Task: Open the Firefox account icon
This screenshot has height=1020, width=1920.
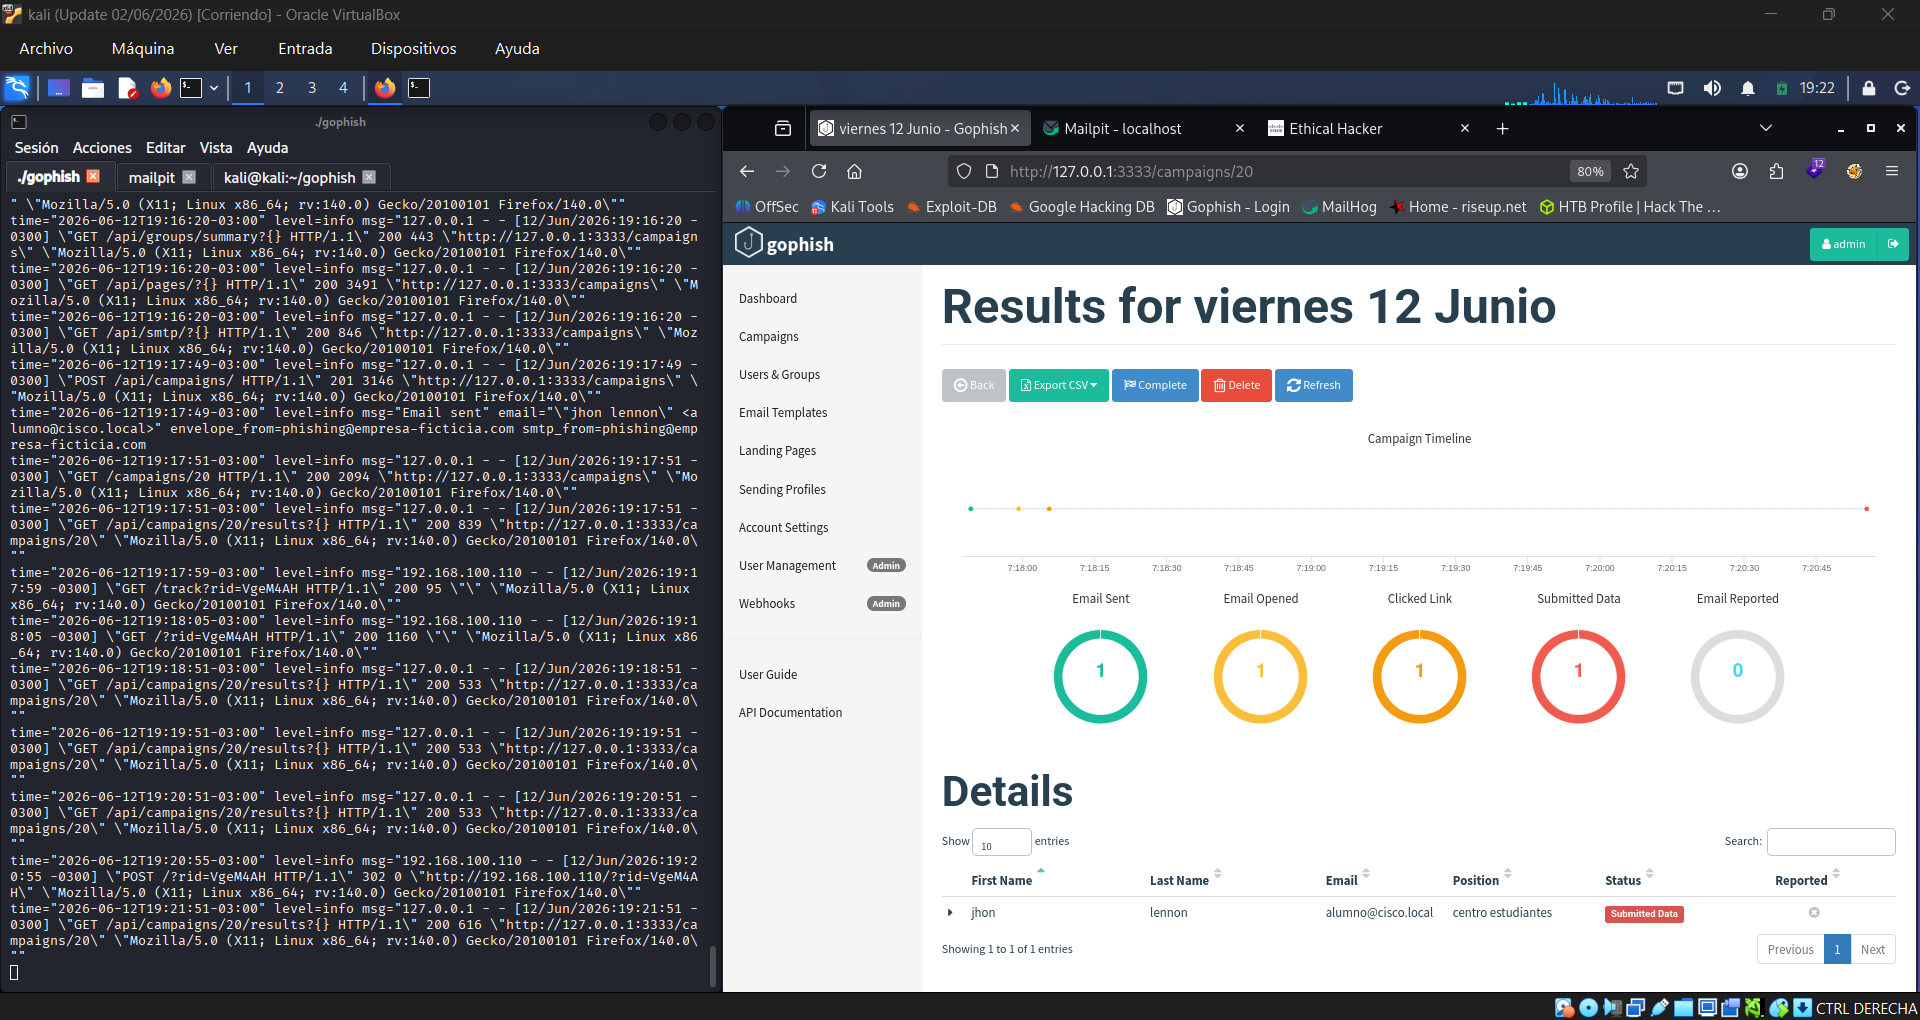Action: (x=1740, y=171)
